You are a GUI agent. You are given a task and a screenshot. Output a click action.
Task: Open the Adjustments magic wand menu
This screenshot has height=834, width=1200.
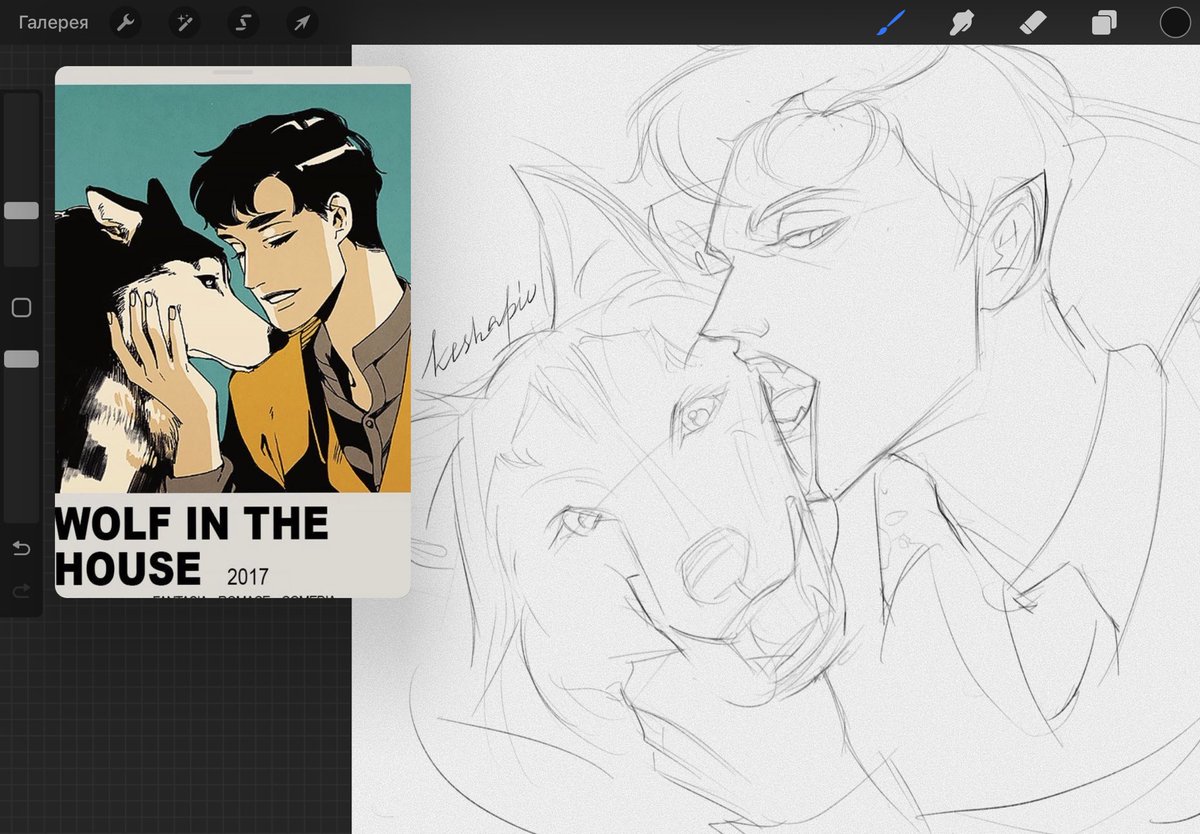[183, 22]
